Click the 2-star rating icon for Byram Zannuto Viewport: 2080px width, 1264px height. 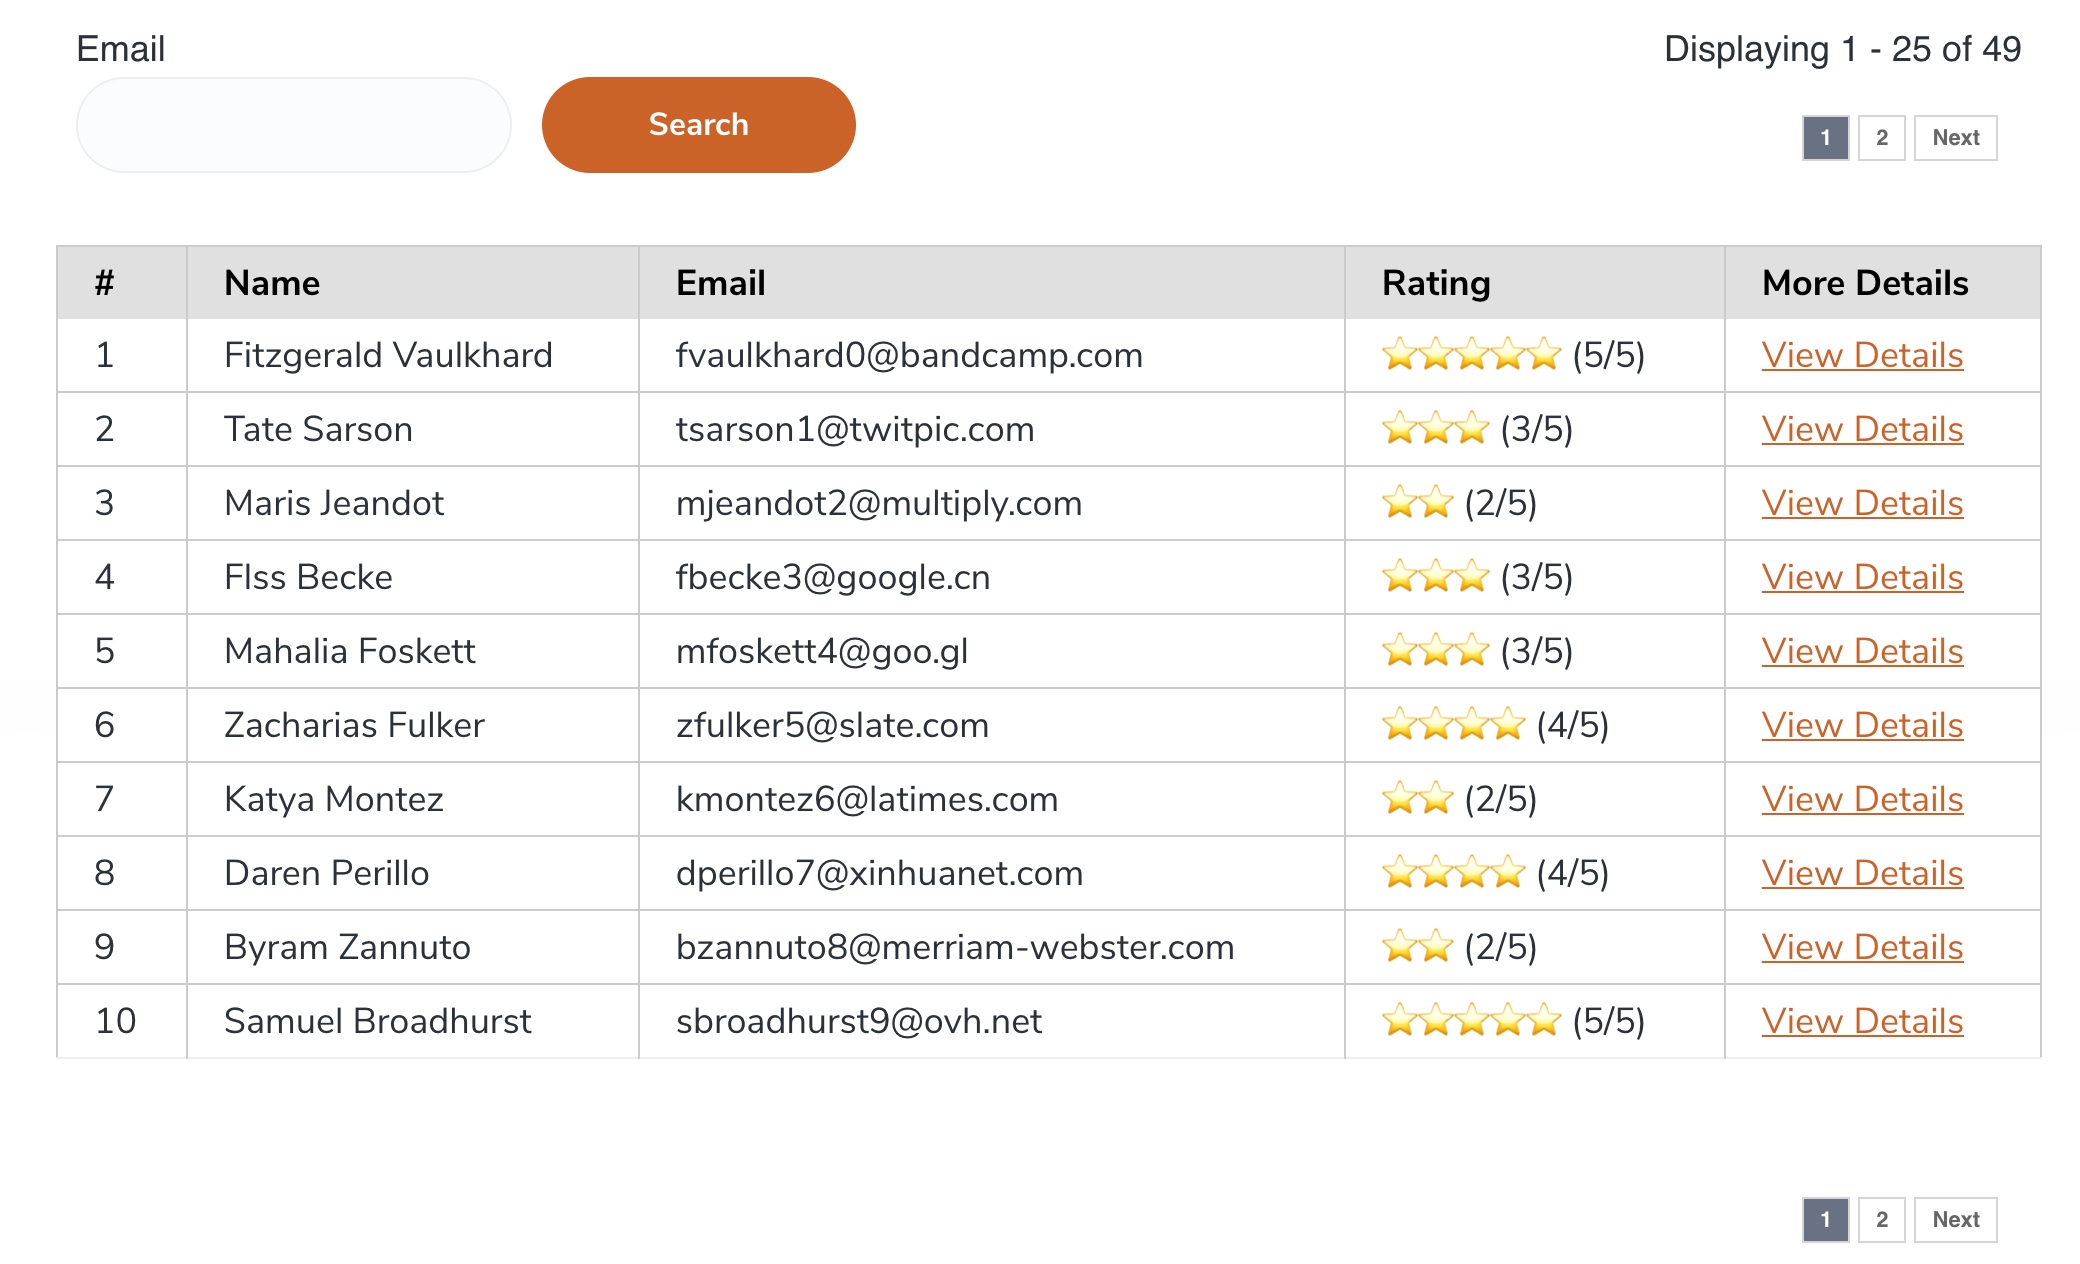click(1419, 946)
